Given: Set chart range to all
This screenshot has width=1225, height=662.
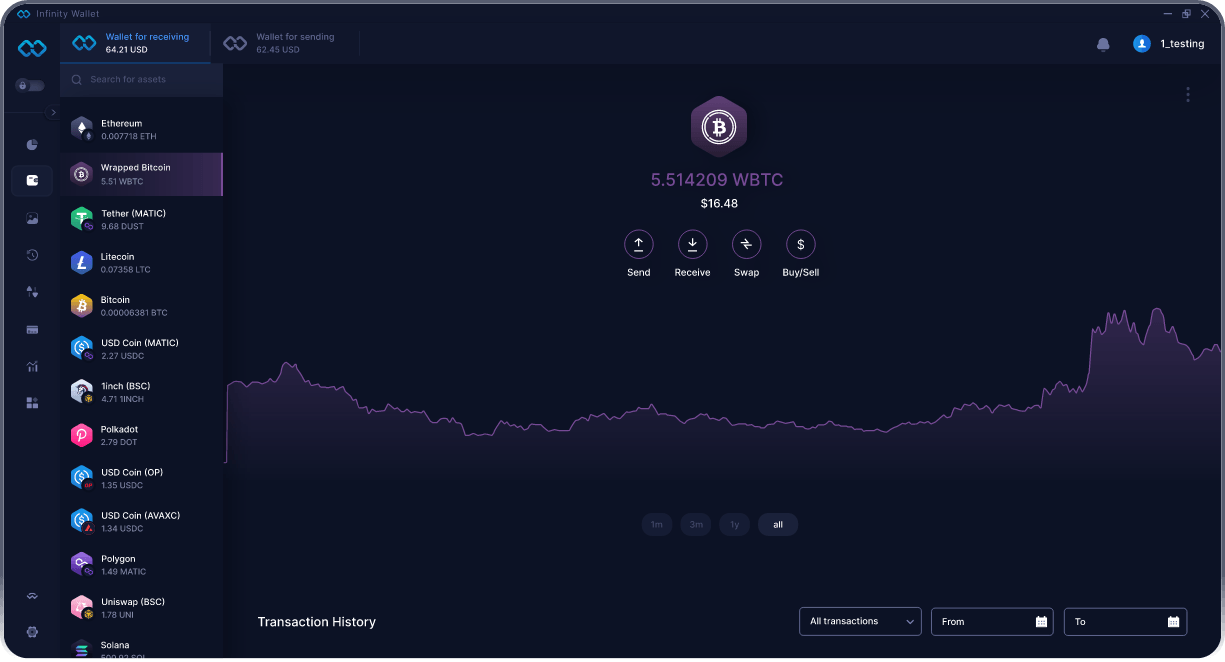Looking at the screenshot, I should [x=778, y=525].
